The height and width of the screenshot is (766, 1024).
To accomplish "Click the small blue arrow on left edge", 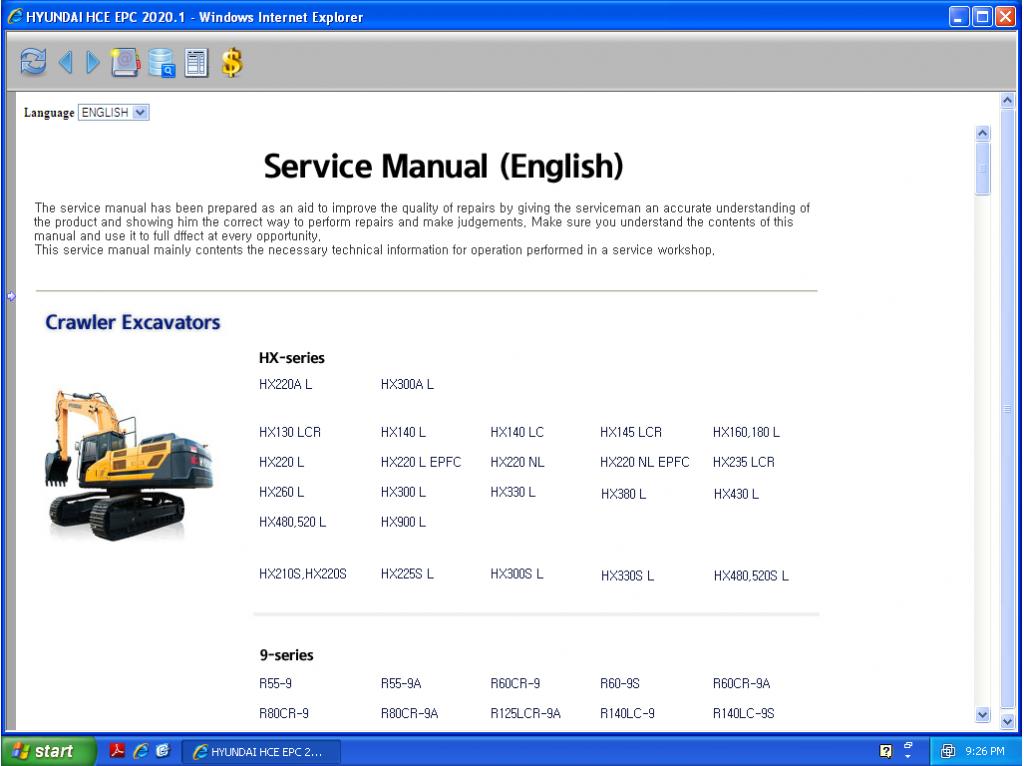I will (x=11, y=296).
